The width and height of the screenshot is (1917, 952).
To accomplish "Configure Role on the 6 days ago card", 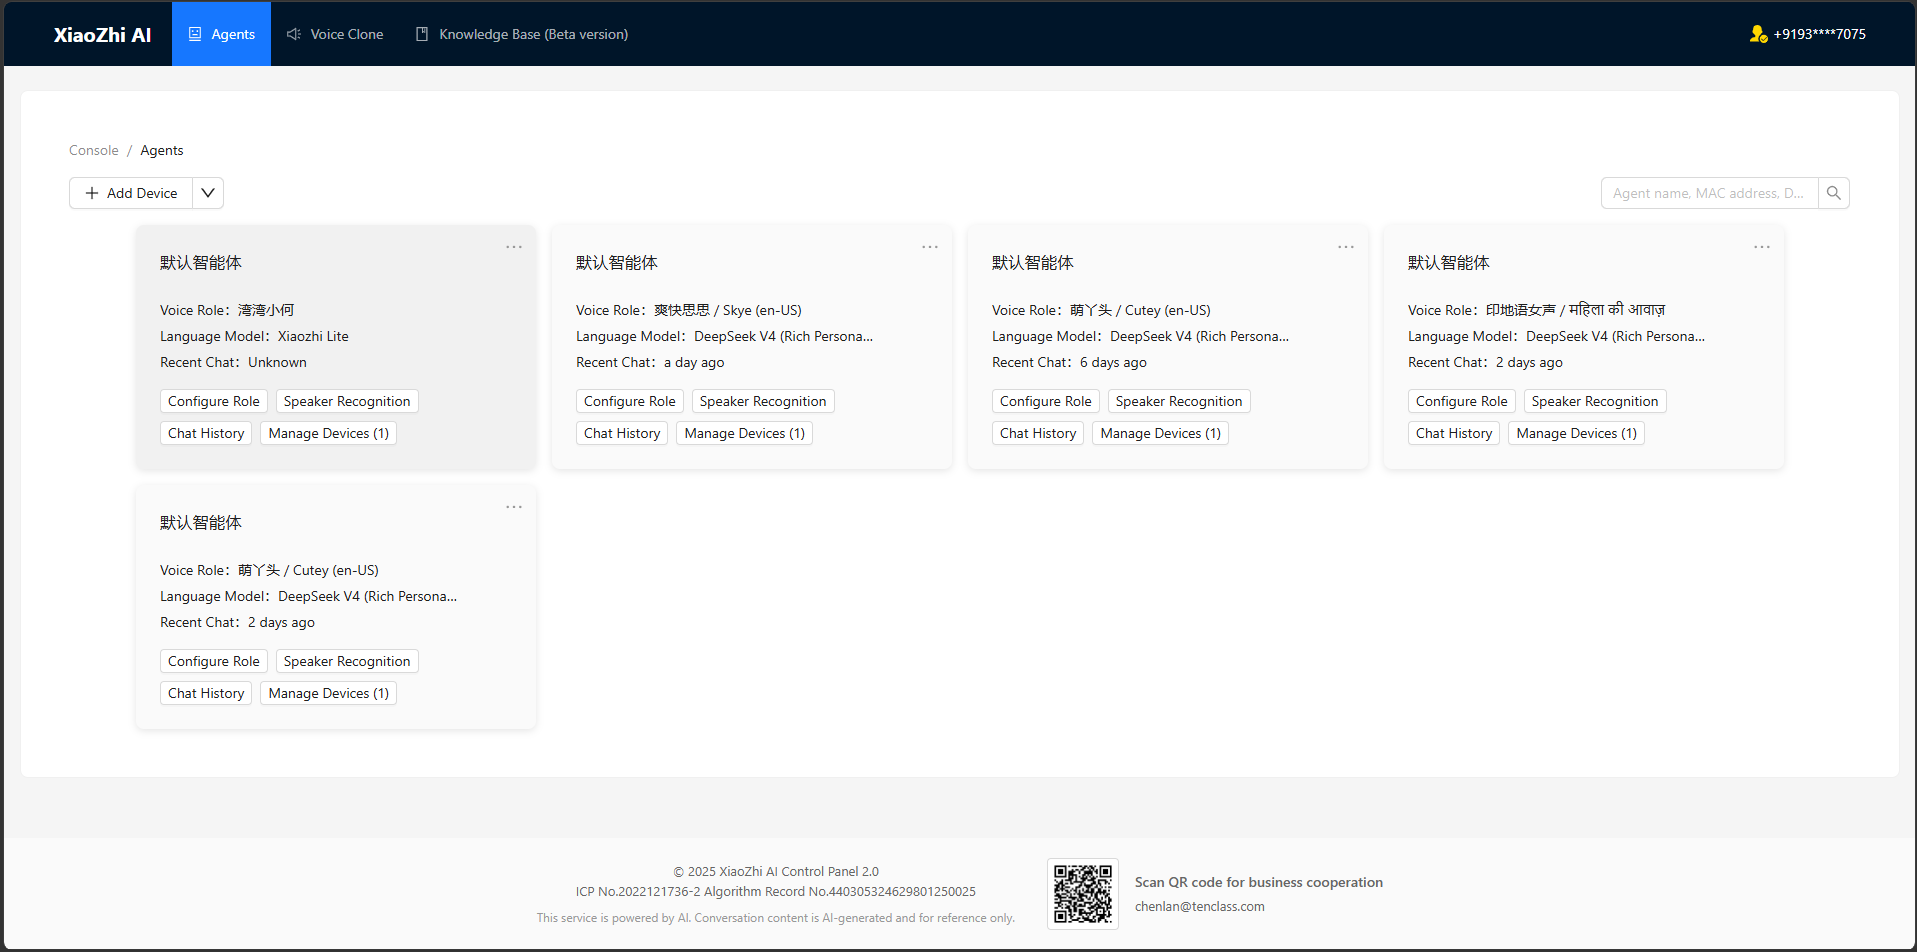I will (1046, 401).
